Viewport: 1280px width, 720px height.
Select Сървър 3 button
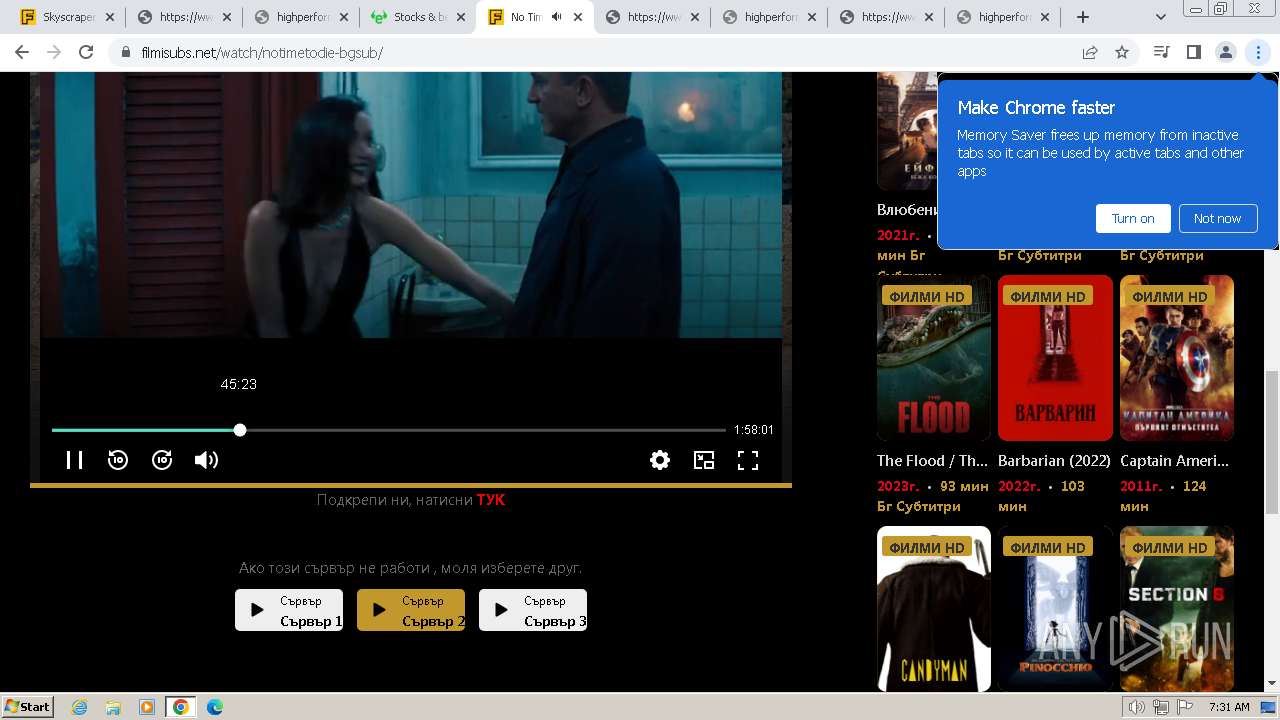tap(533, 610)
